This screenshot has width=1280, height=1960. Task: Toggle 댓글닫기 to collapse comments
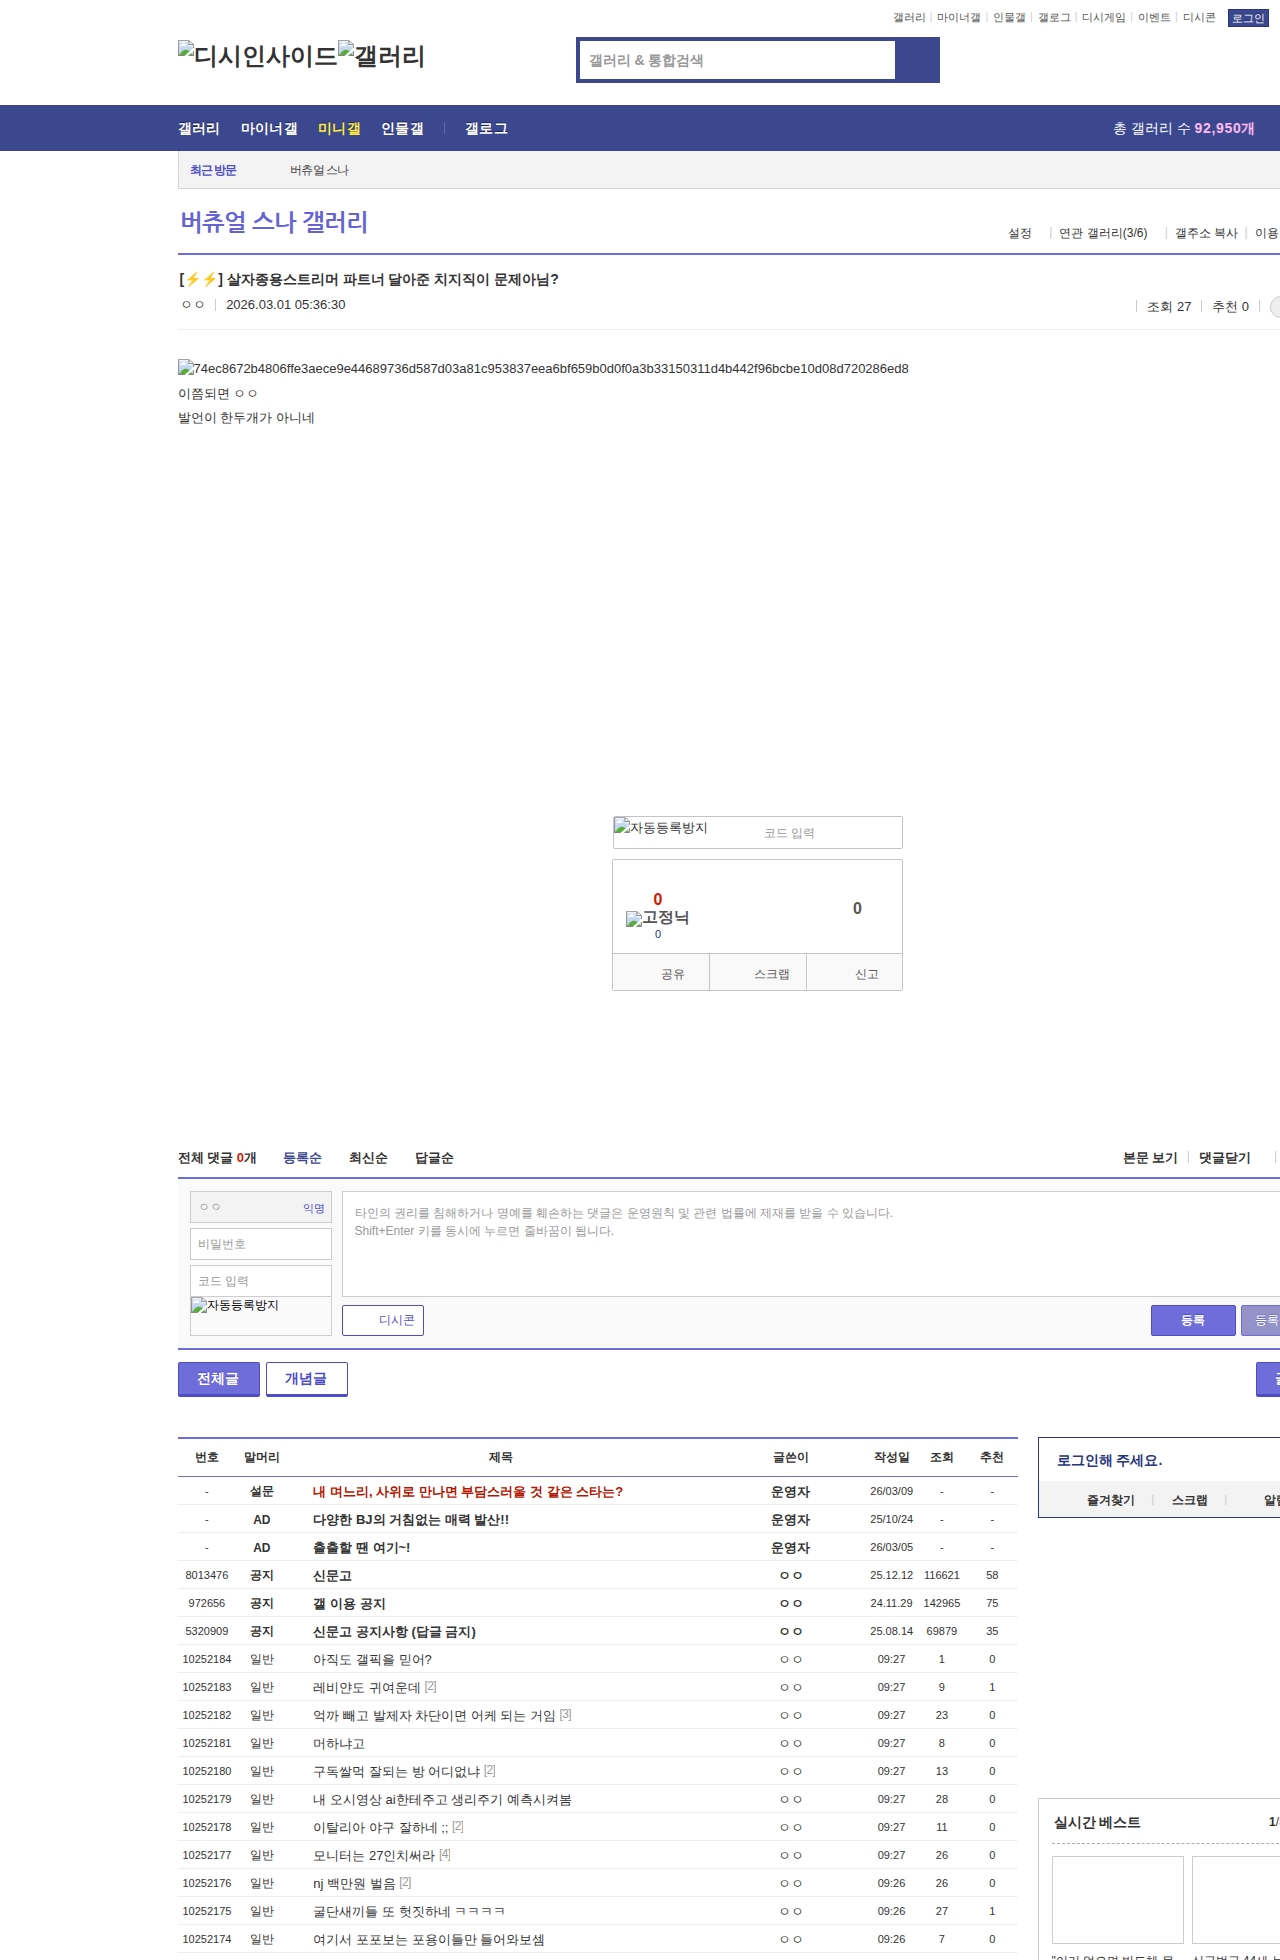tap(1224, 1158)
